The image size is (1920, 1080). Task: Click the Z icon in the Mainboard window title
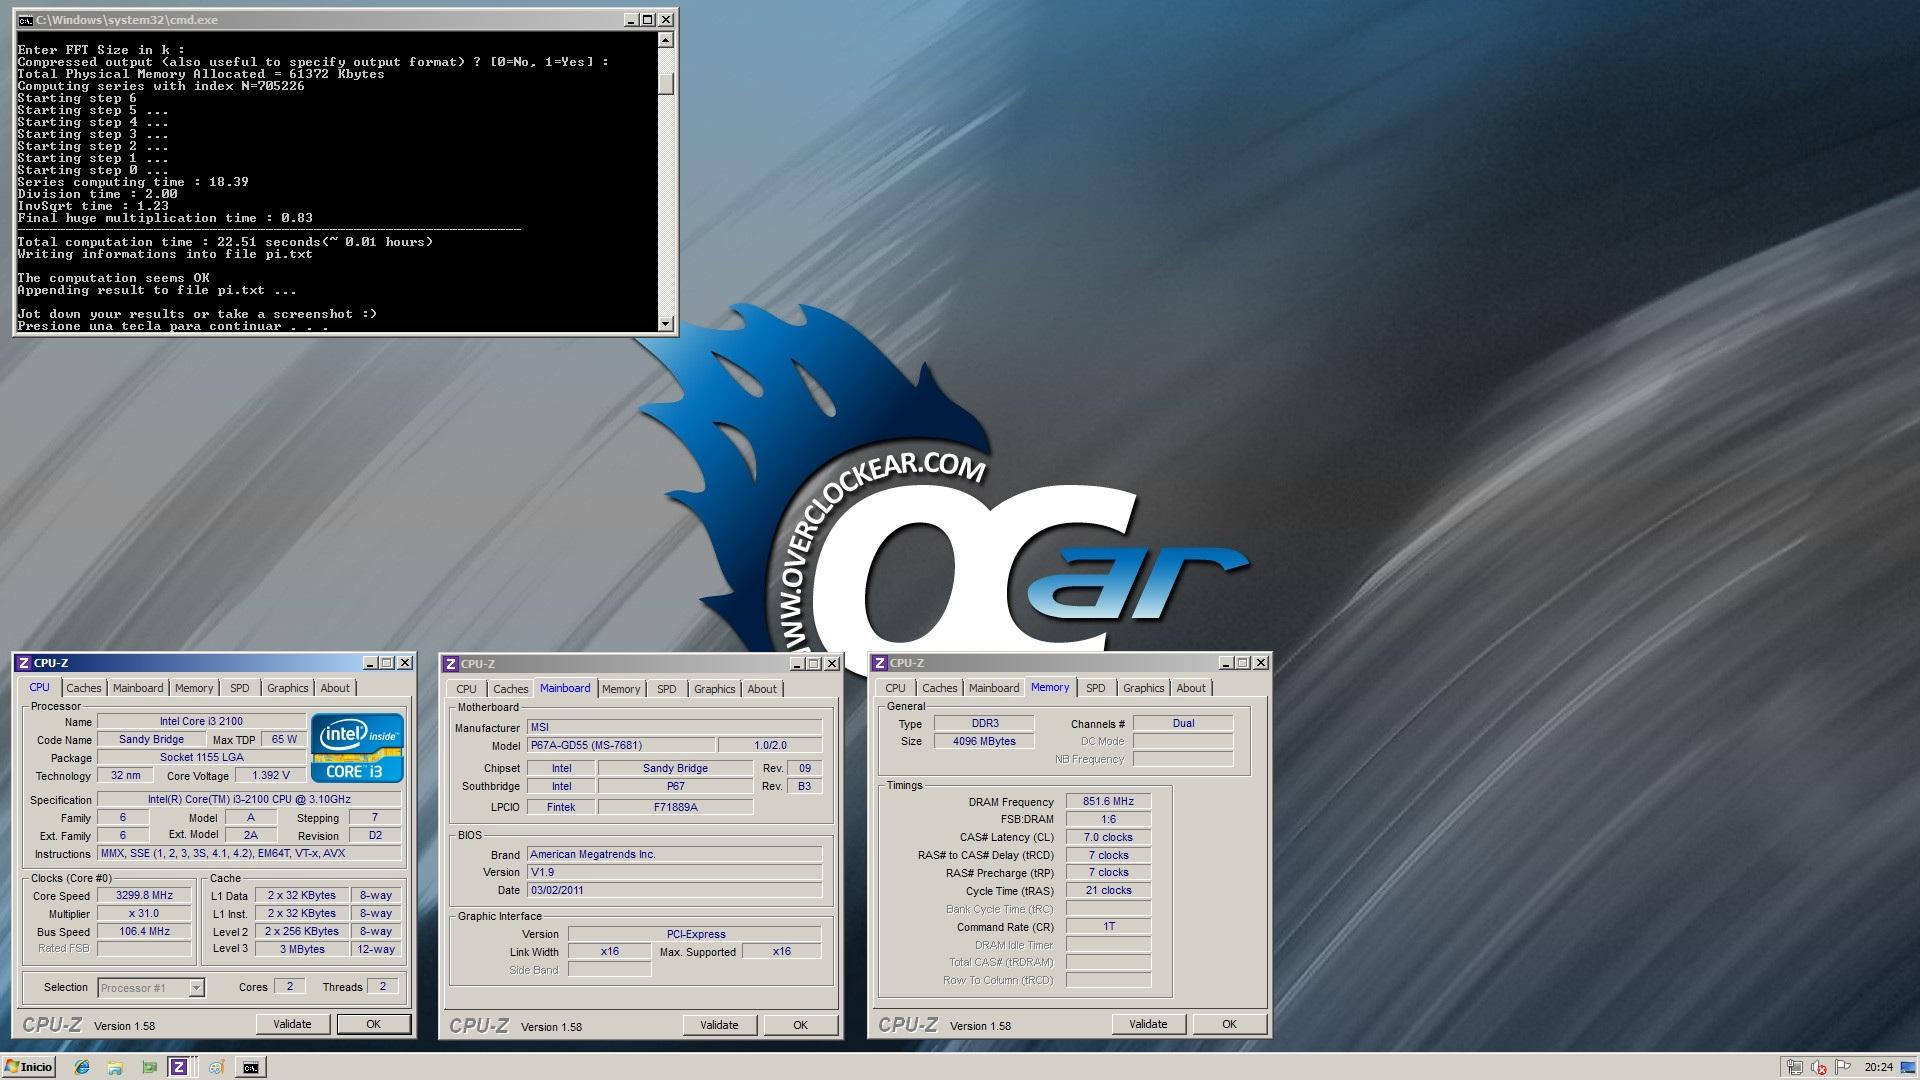pyautogui.click(x=451, y=664)
